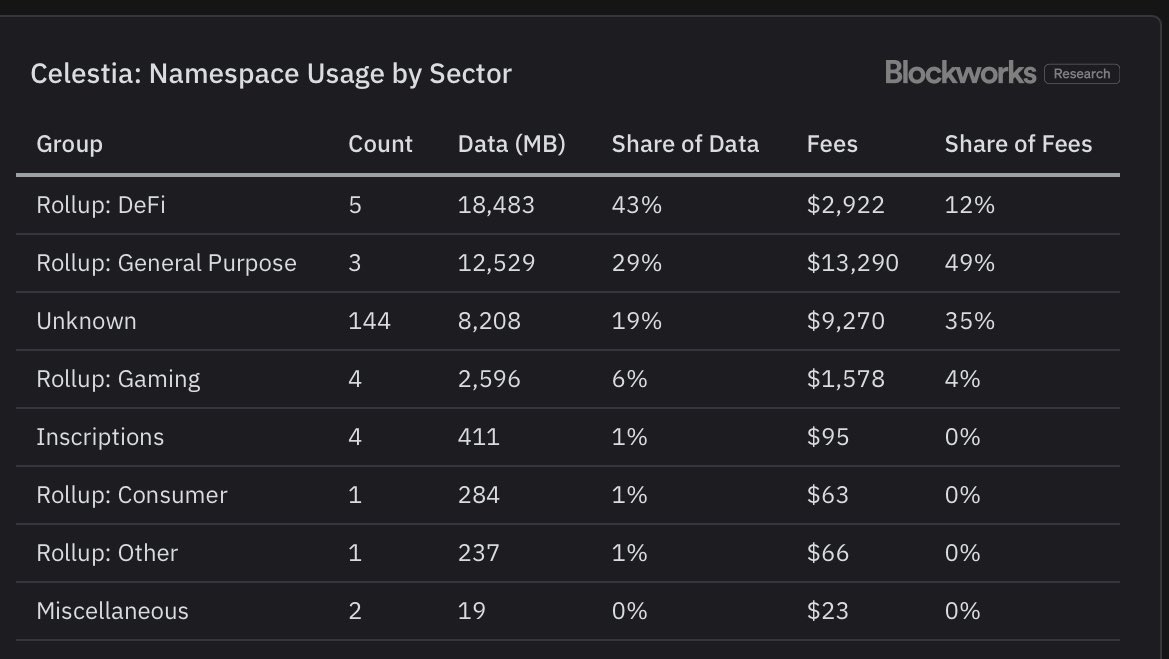Click the $13,290 fees cell
This screenshot has width=1169, height=659.
(x=852, y=263)
